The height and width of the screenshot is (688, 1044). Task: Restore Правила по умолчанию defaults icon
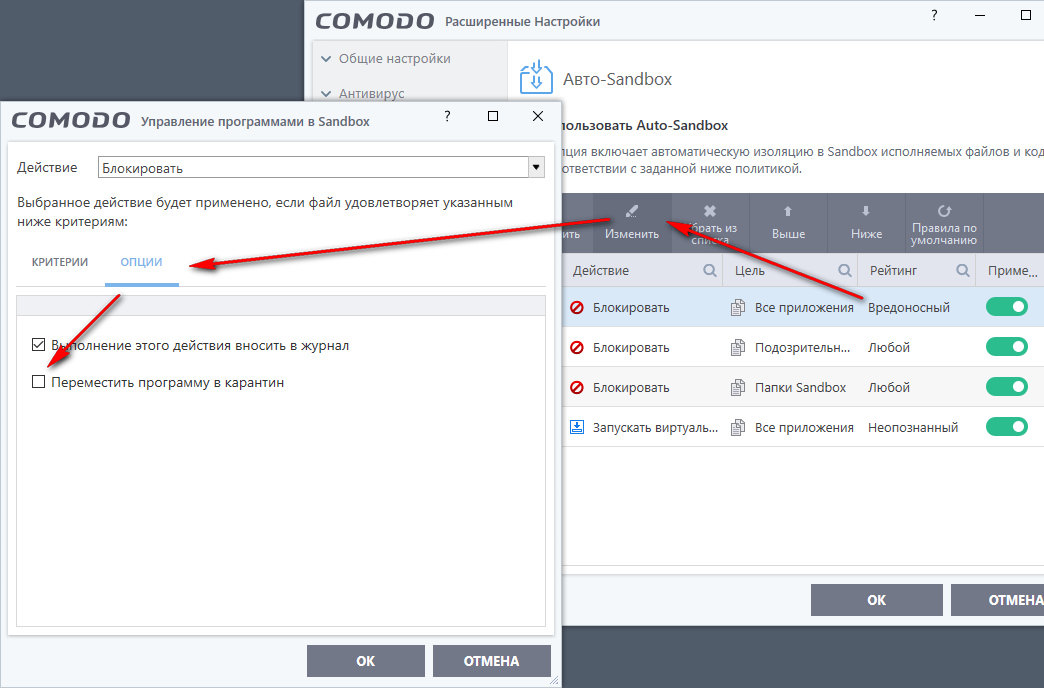(x=944, y=211)
